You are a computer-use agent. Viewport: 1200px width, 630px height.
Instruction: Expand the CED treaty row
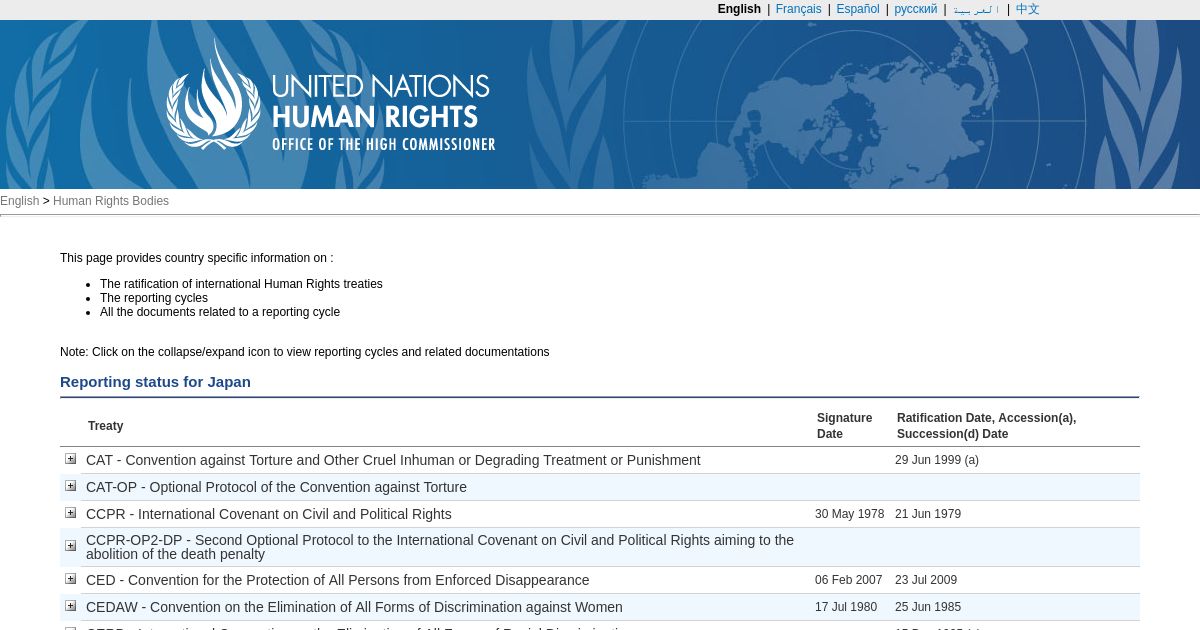coord(70,579)
